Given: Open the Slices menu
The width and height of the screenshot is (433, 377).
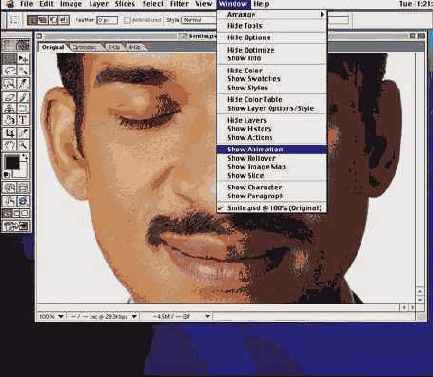Looking at the screenshot, I should [x=125, y=4].
